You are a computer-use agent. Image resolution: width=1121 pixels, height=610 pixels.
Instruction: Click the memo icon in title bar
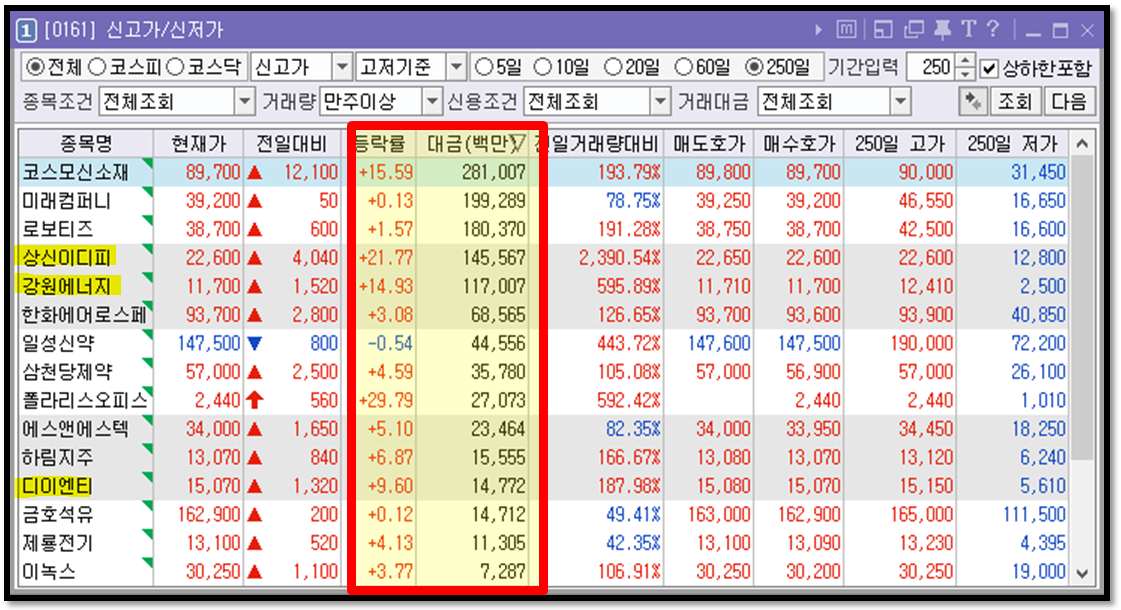(x=846, y=30)
